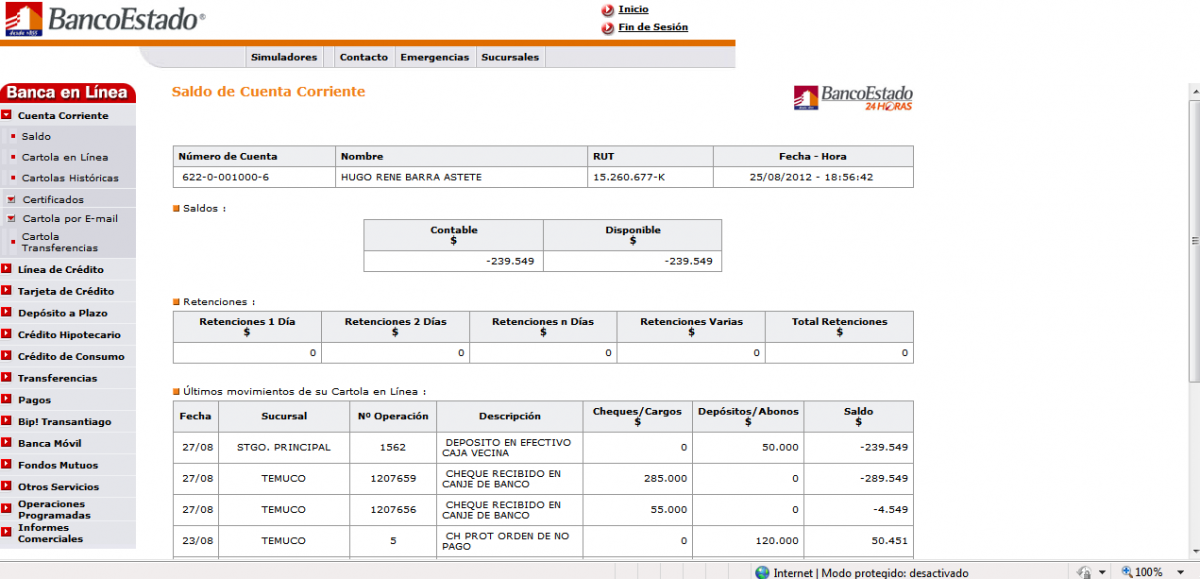Expand the Crédito de Consumo section
Image resolution: width=1200 pixels, height=579 pixels.
[7, 357]
